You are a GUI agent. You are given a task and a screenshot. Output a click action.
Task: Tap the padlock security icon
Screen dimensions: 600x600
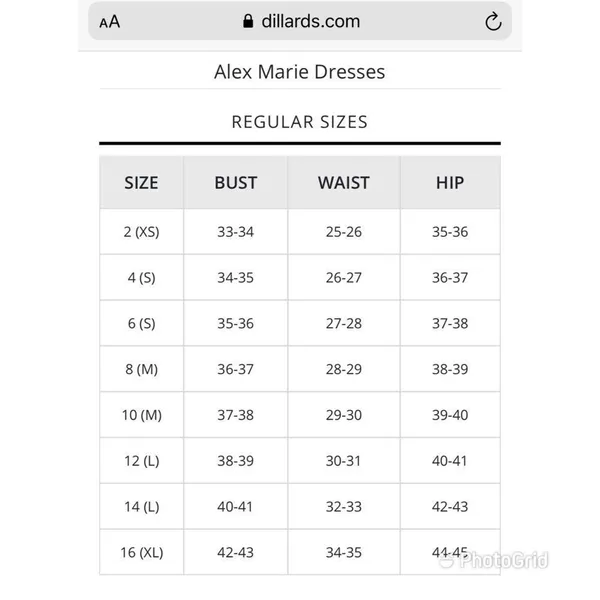(248, 21)
